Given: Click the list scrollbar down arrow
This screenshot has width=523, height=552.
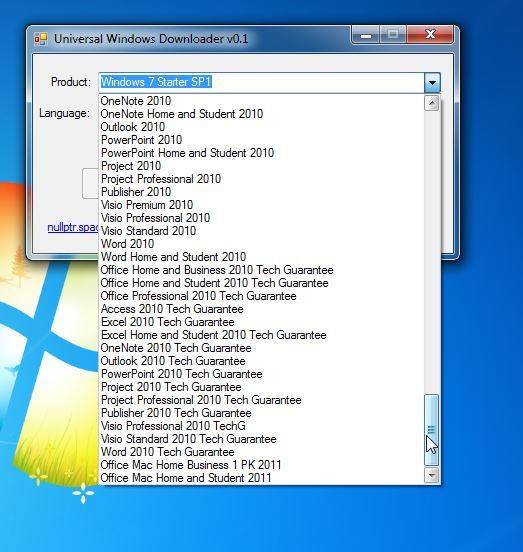Looking at the screenshot, I should pyautogui.click(x=431, y=476).
